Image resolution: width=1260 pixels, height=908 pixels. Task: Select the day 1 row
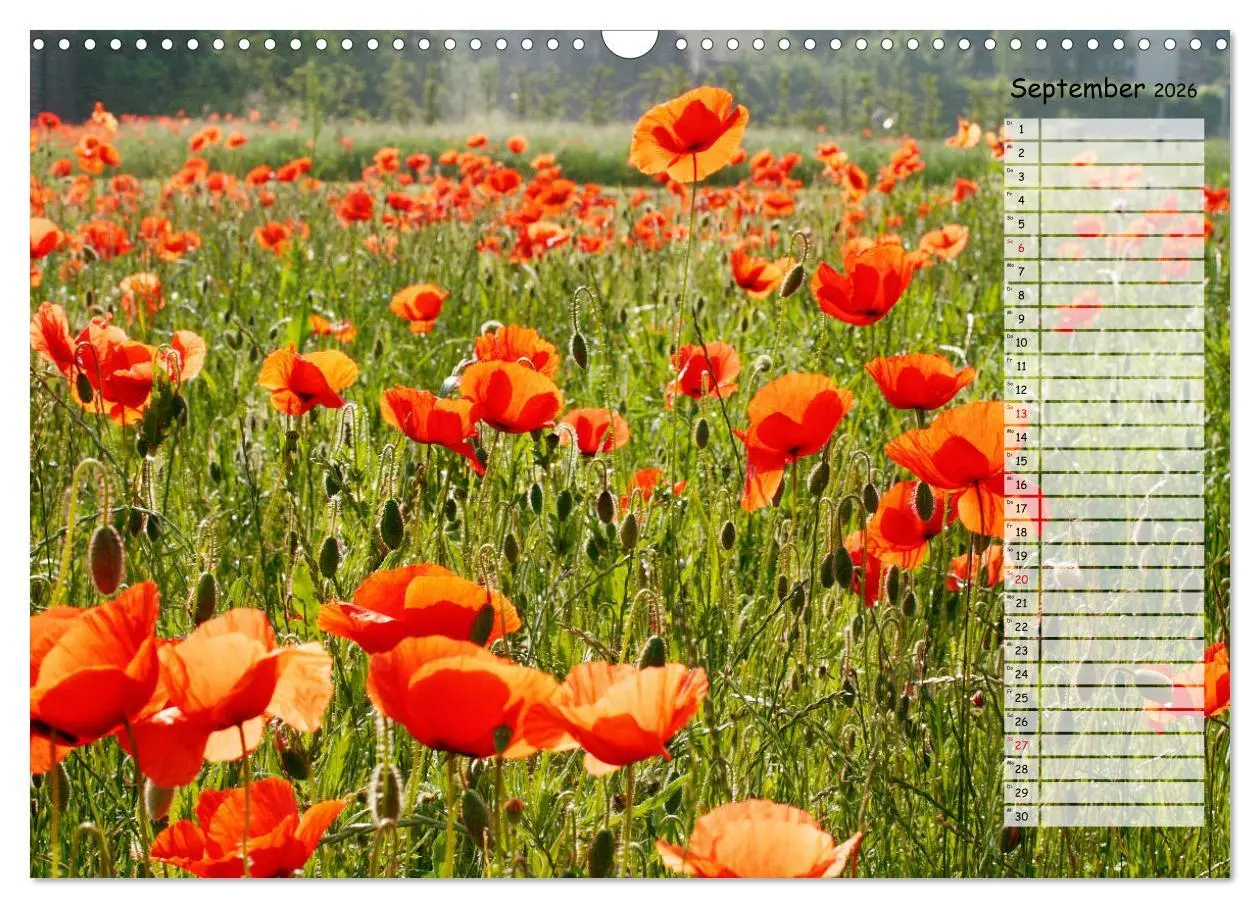1104,129
